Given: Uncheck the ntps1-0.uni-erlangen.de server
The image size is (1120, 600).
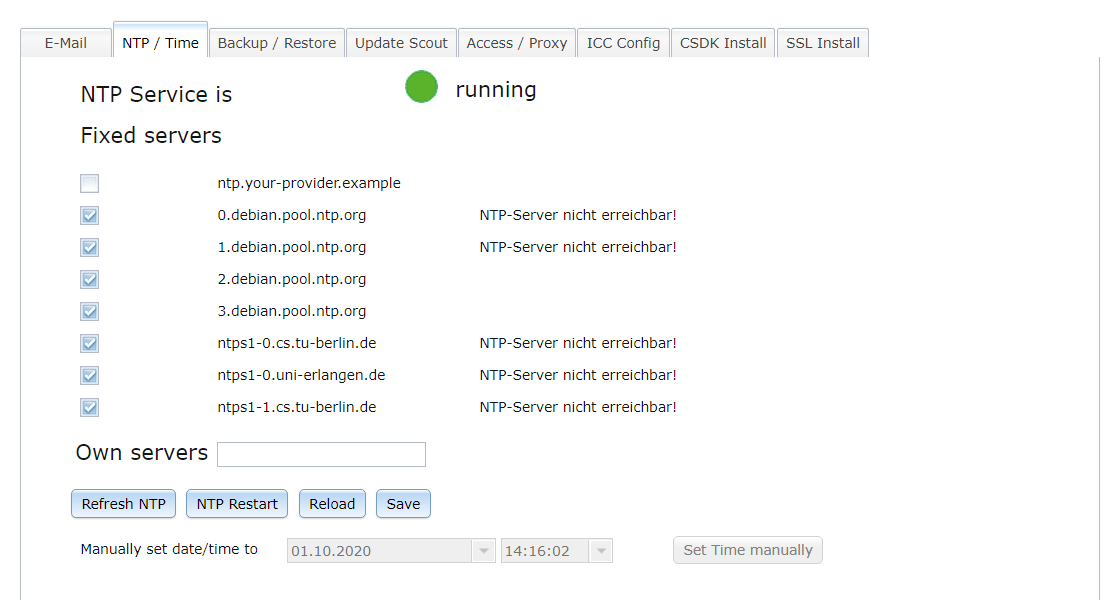Looking at the screenshot, I should [x=90, y=376].
